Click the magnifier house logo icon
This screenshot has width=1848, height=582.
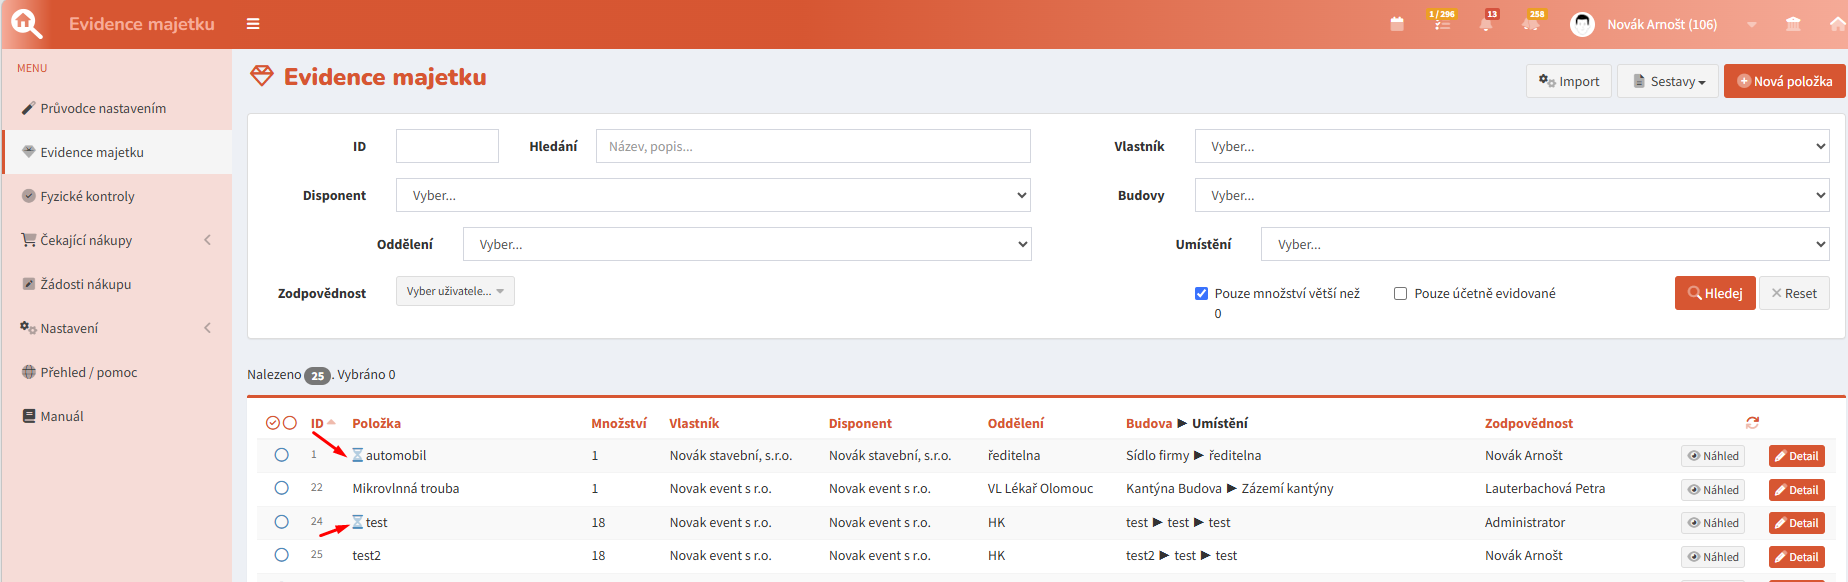[26, 24]
